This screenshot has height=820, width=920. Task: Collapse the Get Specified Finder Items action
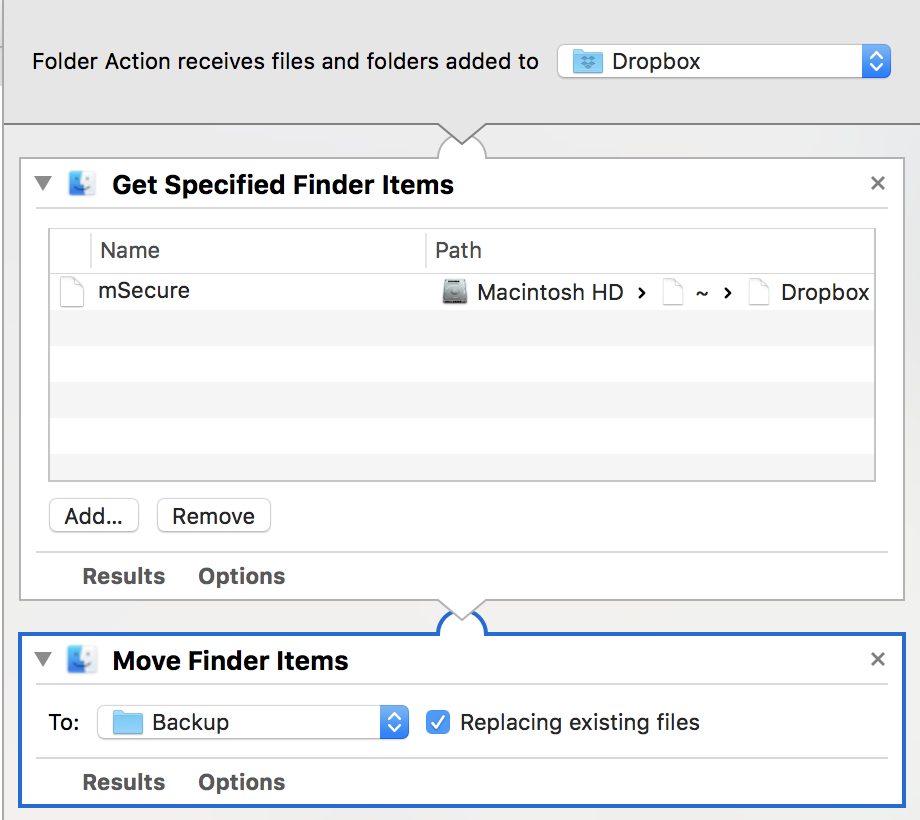pyautogui.click(x=43, y=184)
